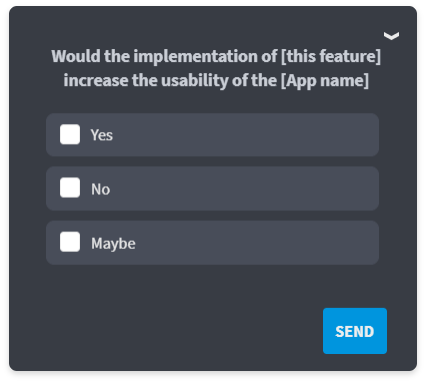Screen dimensions: 426x383
Task: Check the Yes checkbox
Action: click(70, 134)
